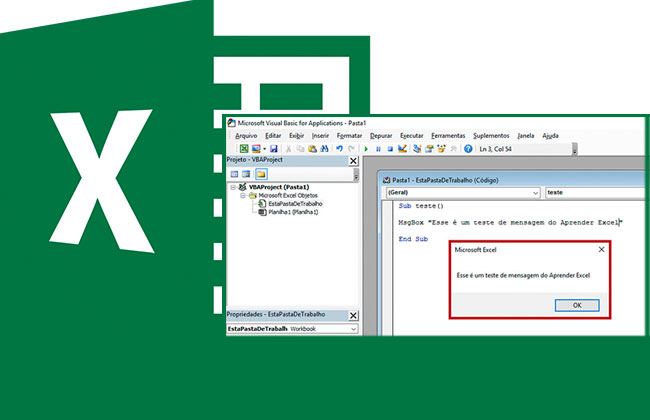Toggle Design Mode icon
Screen dimensions: 650x420
(402, 148)
